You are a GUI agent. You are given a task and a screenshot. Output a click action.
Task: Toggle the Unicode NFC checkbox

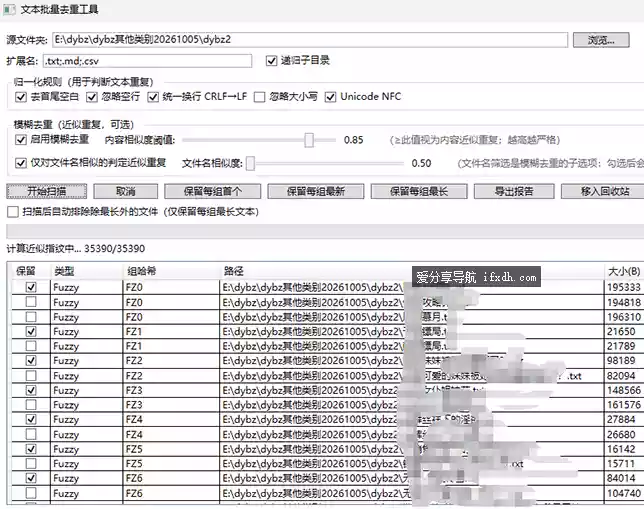(x=330, y=97)
